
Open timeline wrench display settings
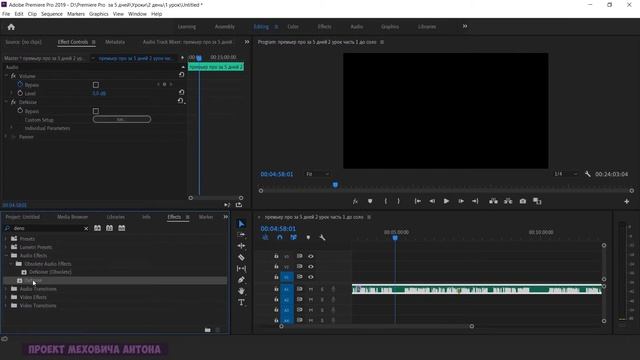point(322,237)
